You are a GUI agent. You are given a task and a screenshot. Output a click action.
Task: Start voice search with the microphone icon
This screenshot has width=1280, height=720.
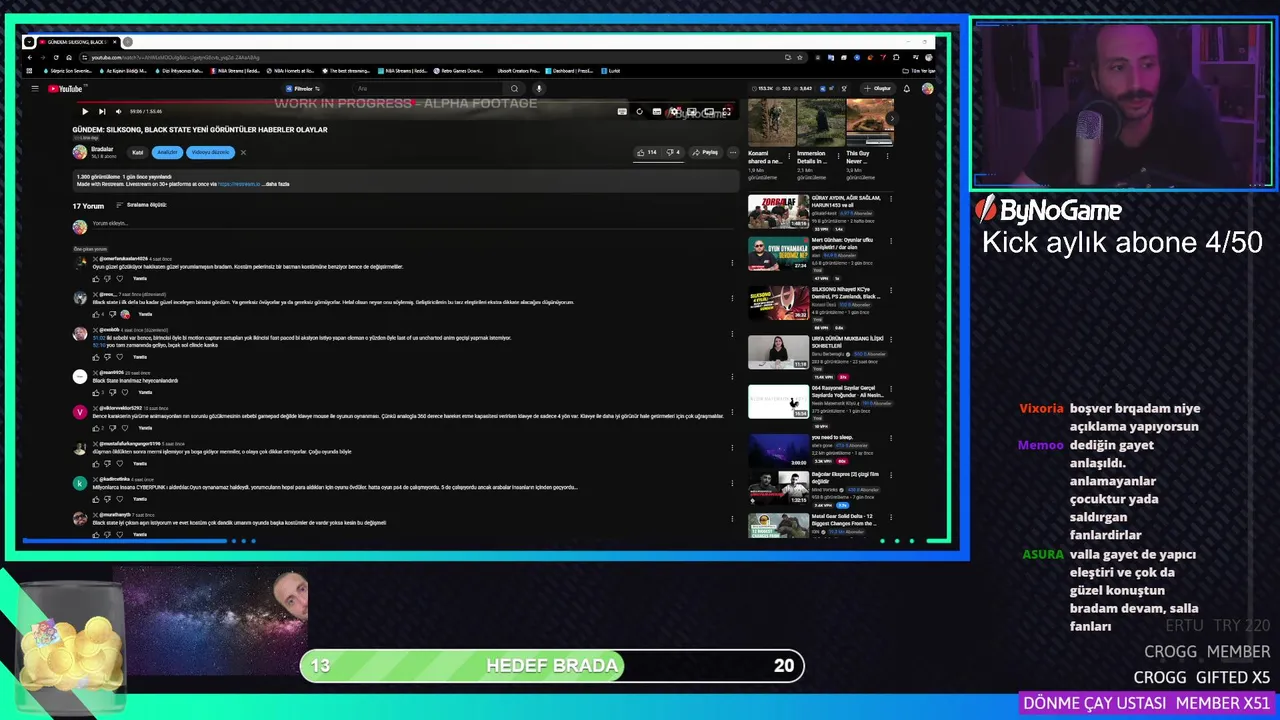pyautogui.click(x=538, y=88)
